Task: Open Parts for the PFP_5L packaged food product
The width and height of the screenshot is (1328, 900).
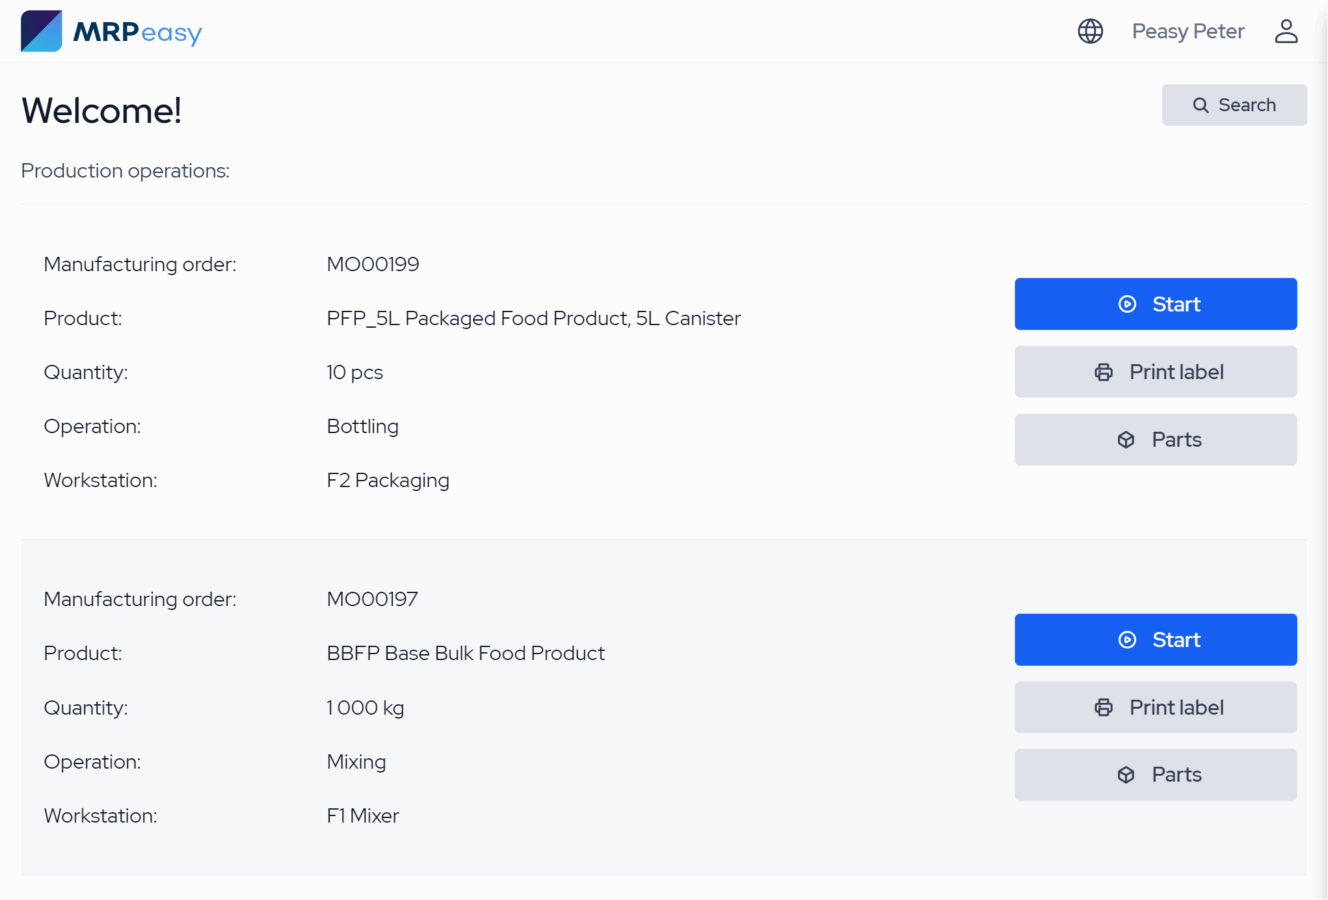Action: coord(1156,439)
